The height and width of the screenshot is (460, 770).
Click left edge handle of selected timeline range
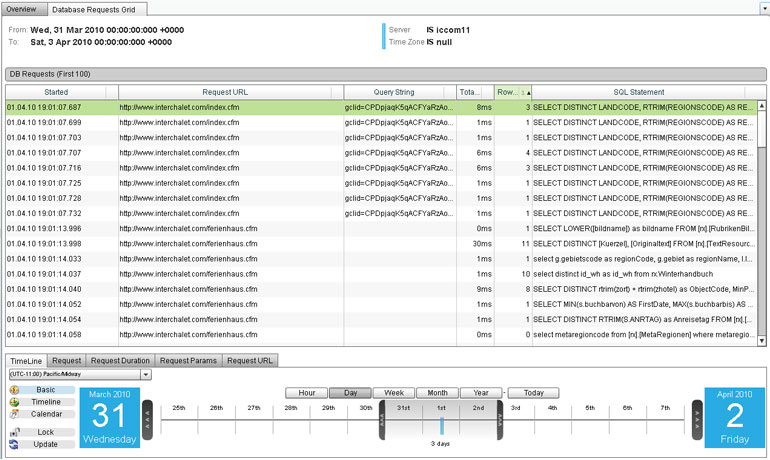[x=382, y=420]
